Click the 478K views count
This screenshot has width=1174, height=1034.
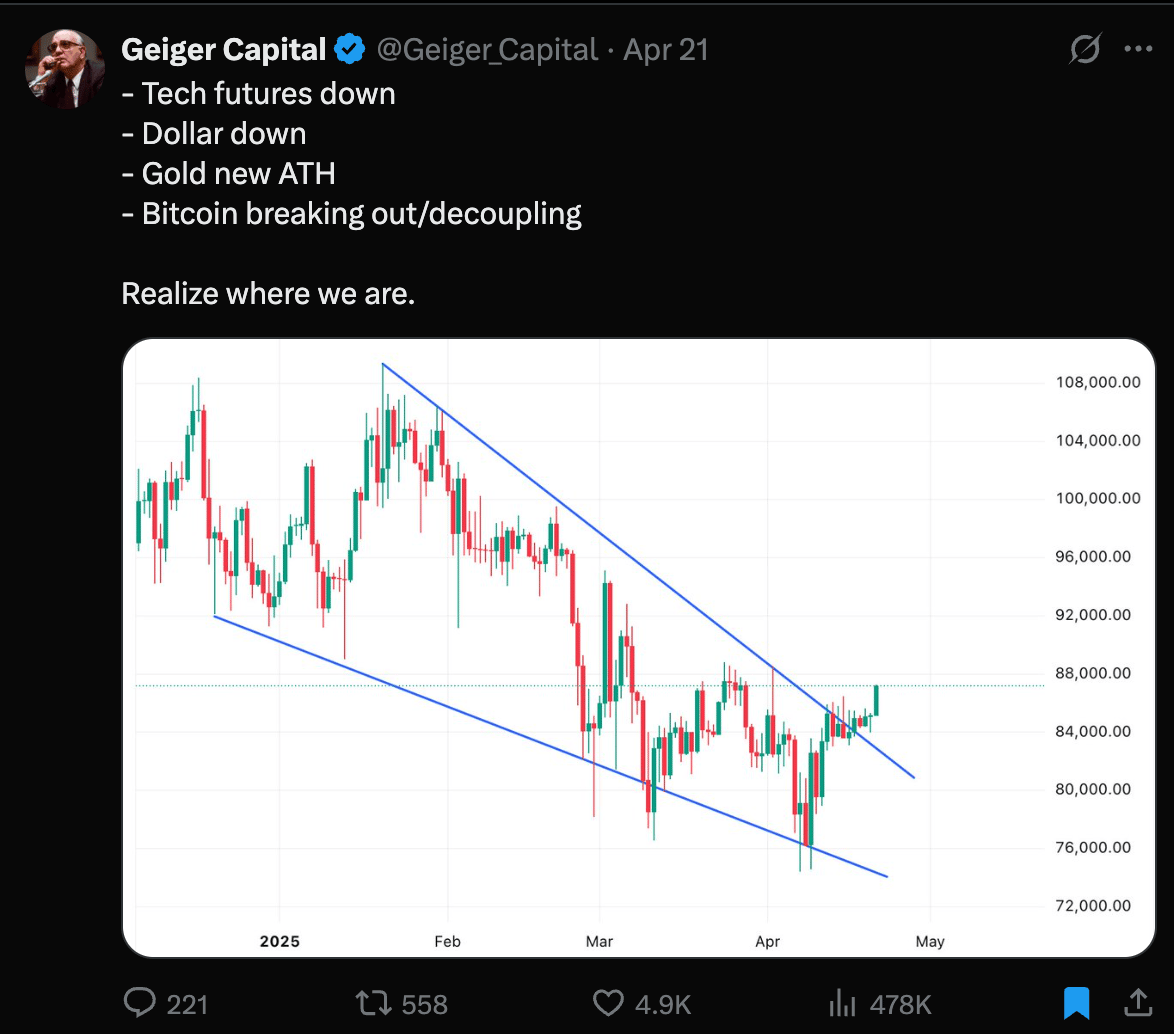(901, 1004)
